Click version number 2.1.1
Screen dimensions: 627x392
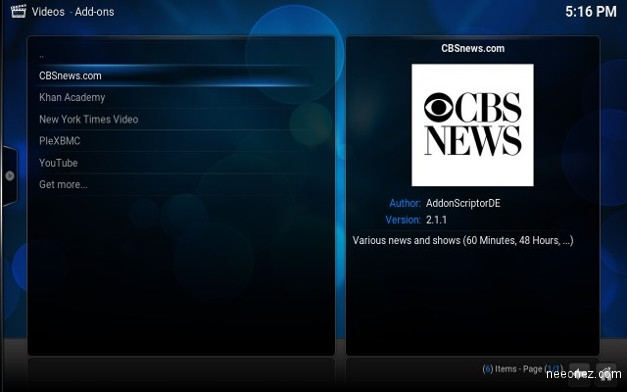point(436,220)
